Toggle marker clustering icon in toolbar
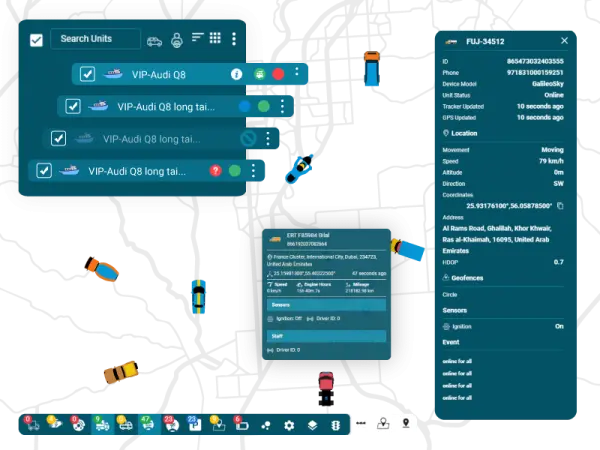The height and width of the screenshot is (450, 600). [x=266, y=425]
